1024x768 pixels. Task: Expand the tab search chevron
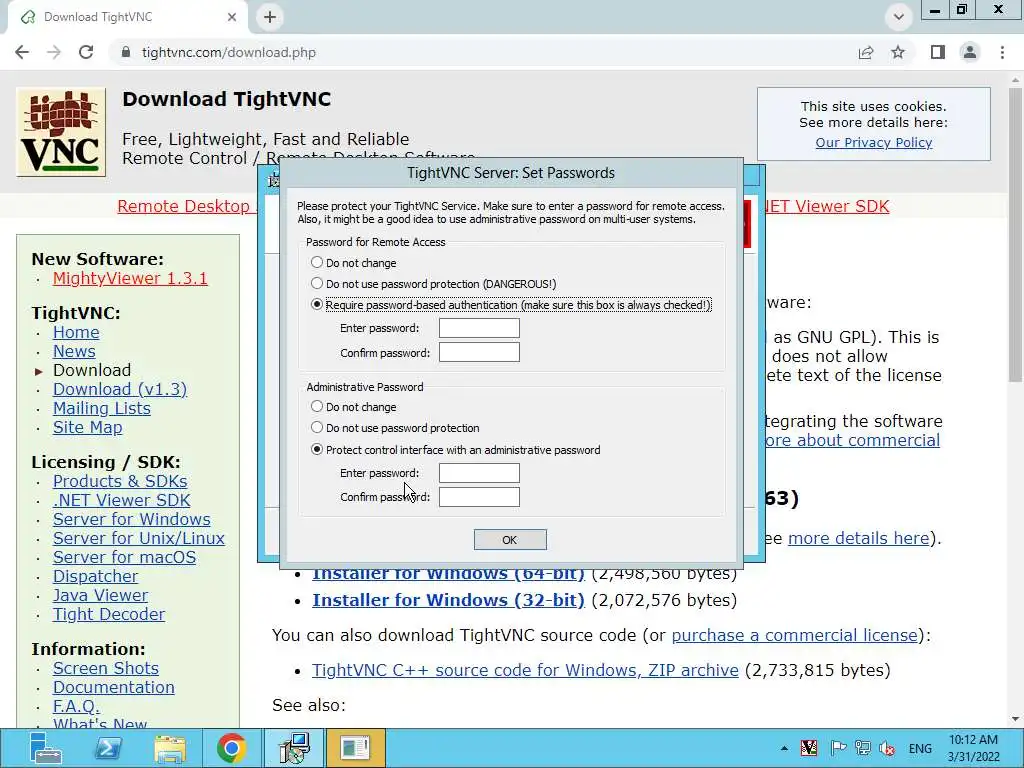[899, 17]
